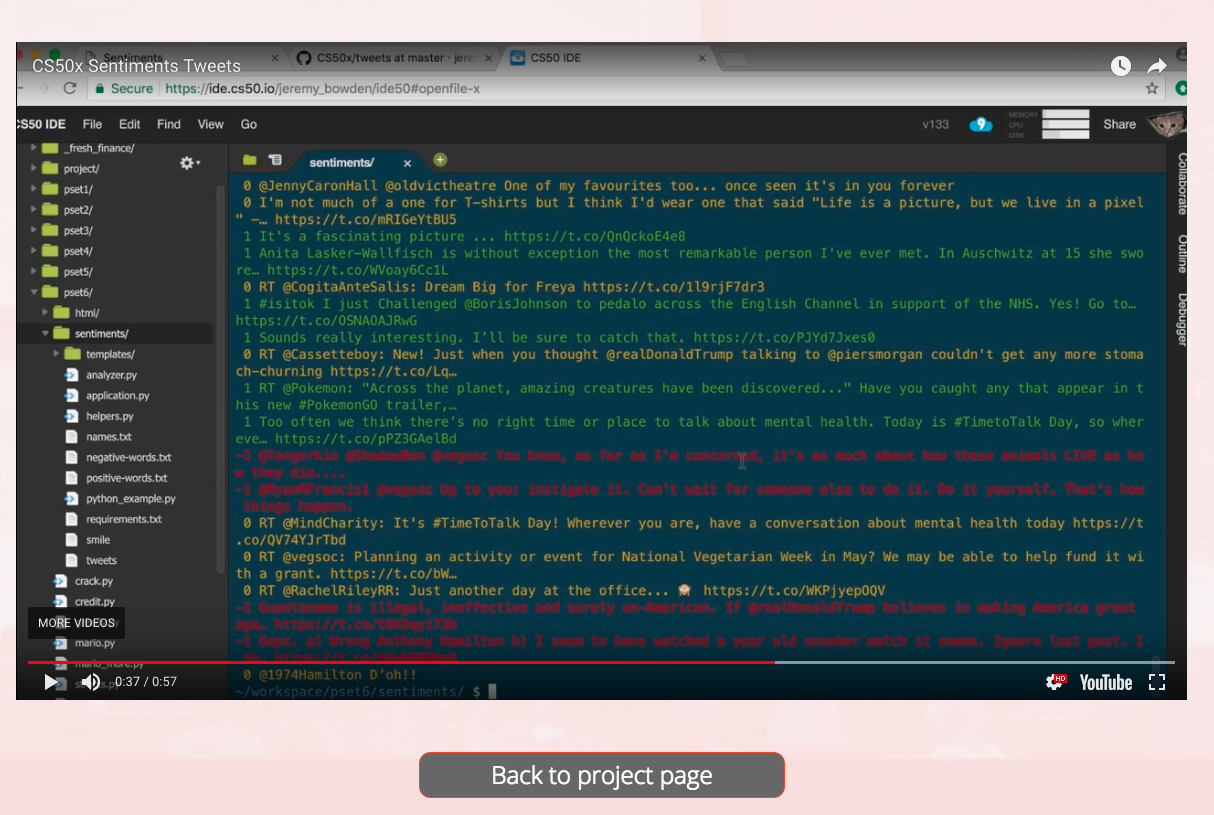Open the CS50x Sentiments Tweets video title
The height and width of the screenshot is (815, 1214).
tap(137, 66)
